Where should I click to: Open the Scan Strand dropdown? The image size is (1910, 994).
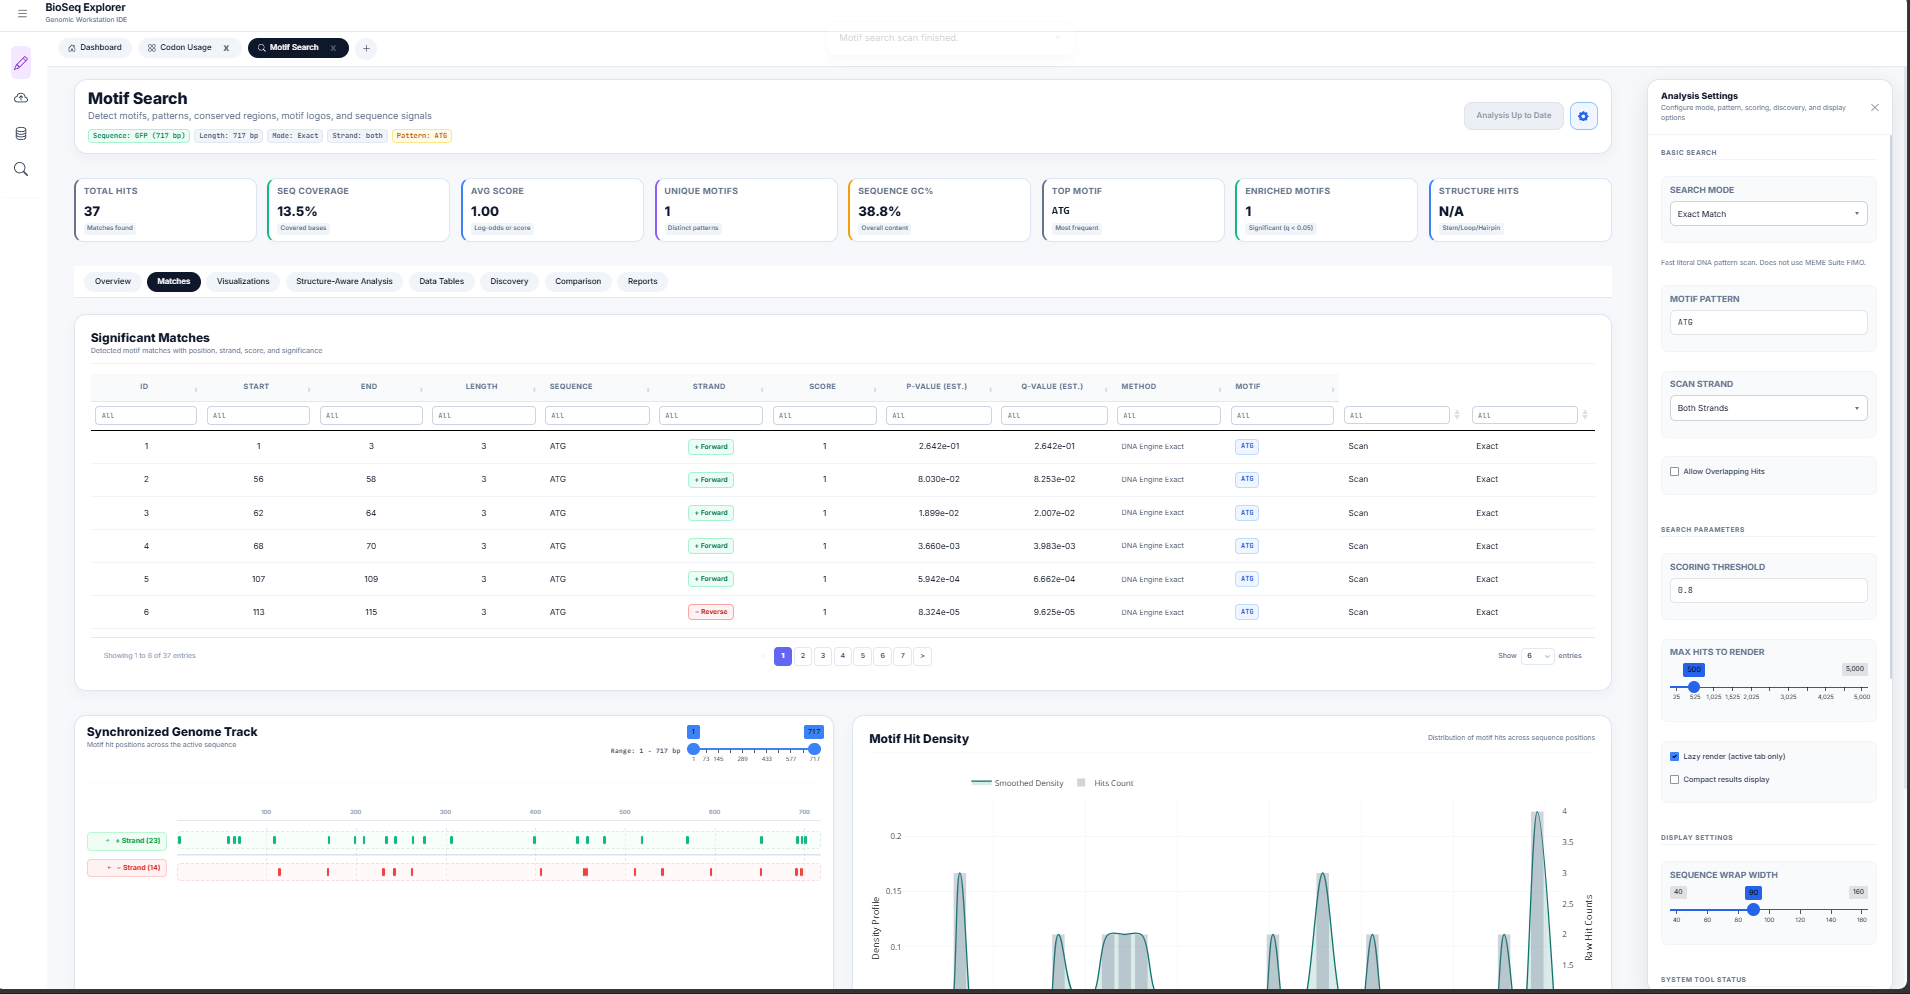coord(1768,408)
